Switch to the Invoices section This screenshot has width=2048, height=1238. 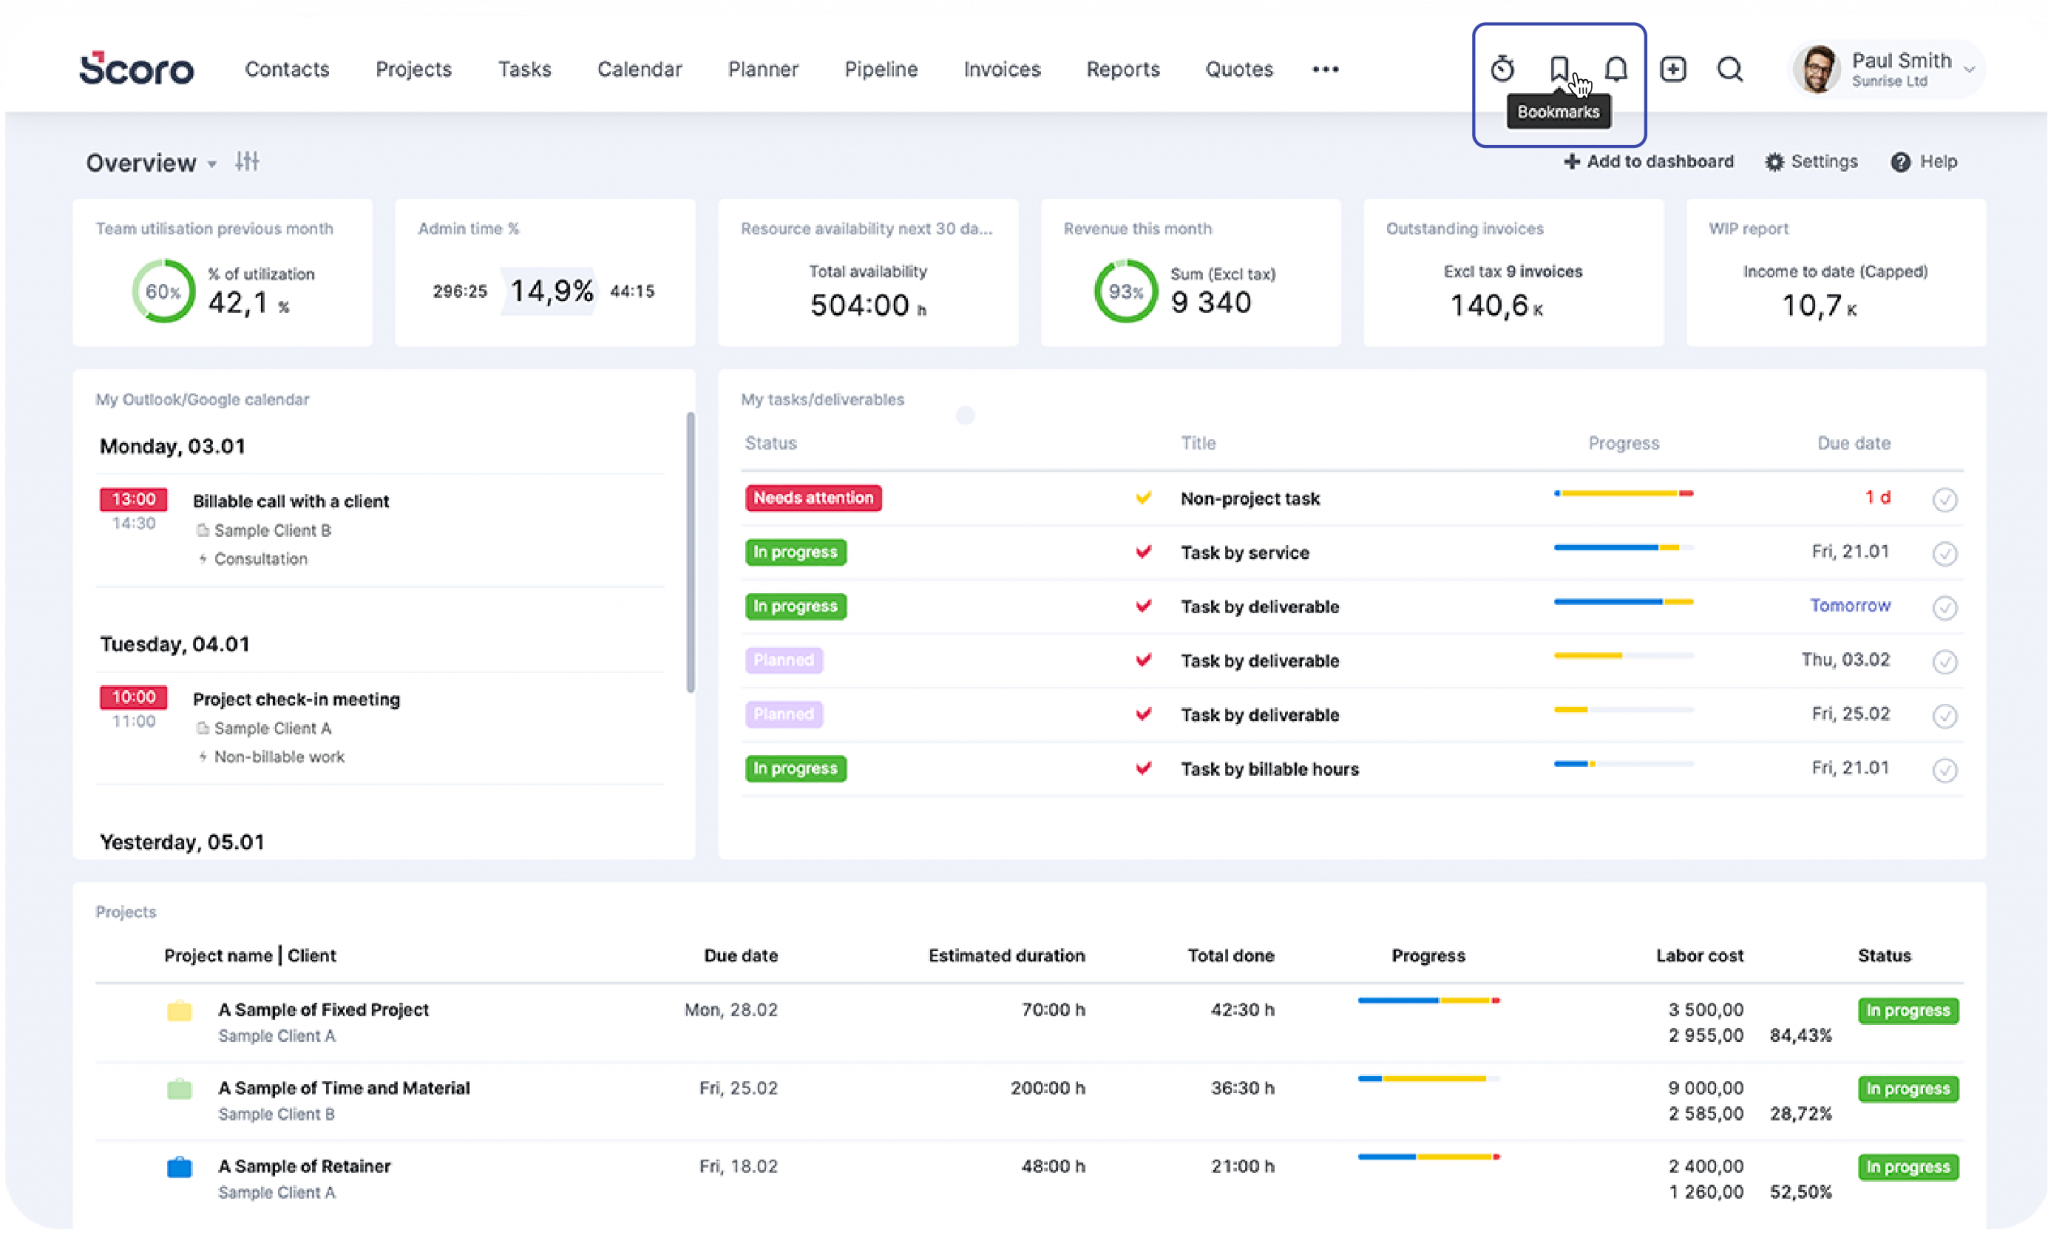pos(1002,69)
